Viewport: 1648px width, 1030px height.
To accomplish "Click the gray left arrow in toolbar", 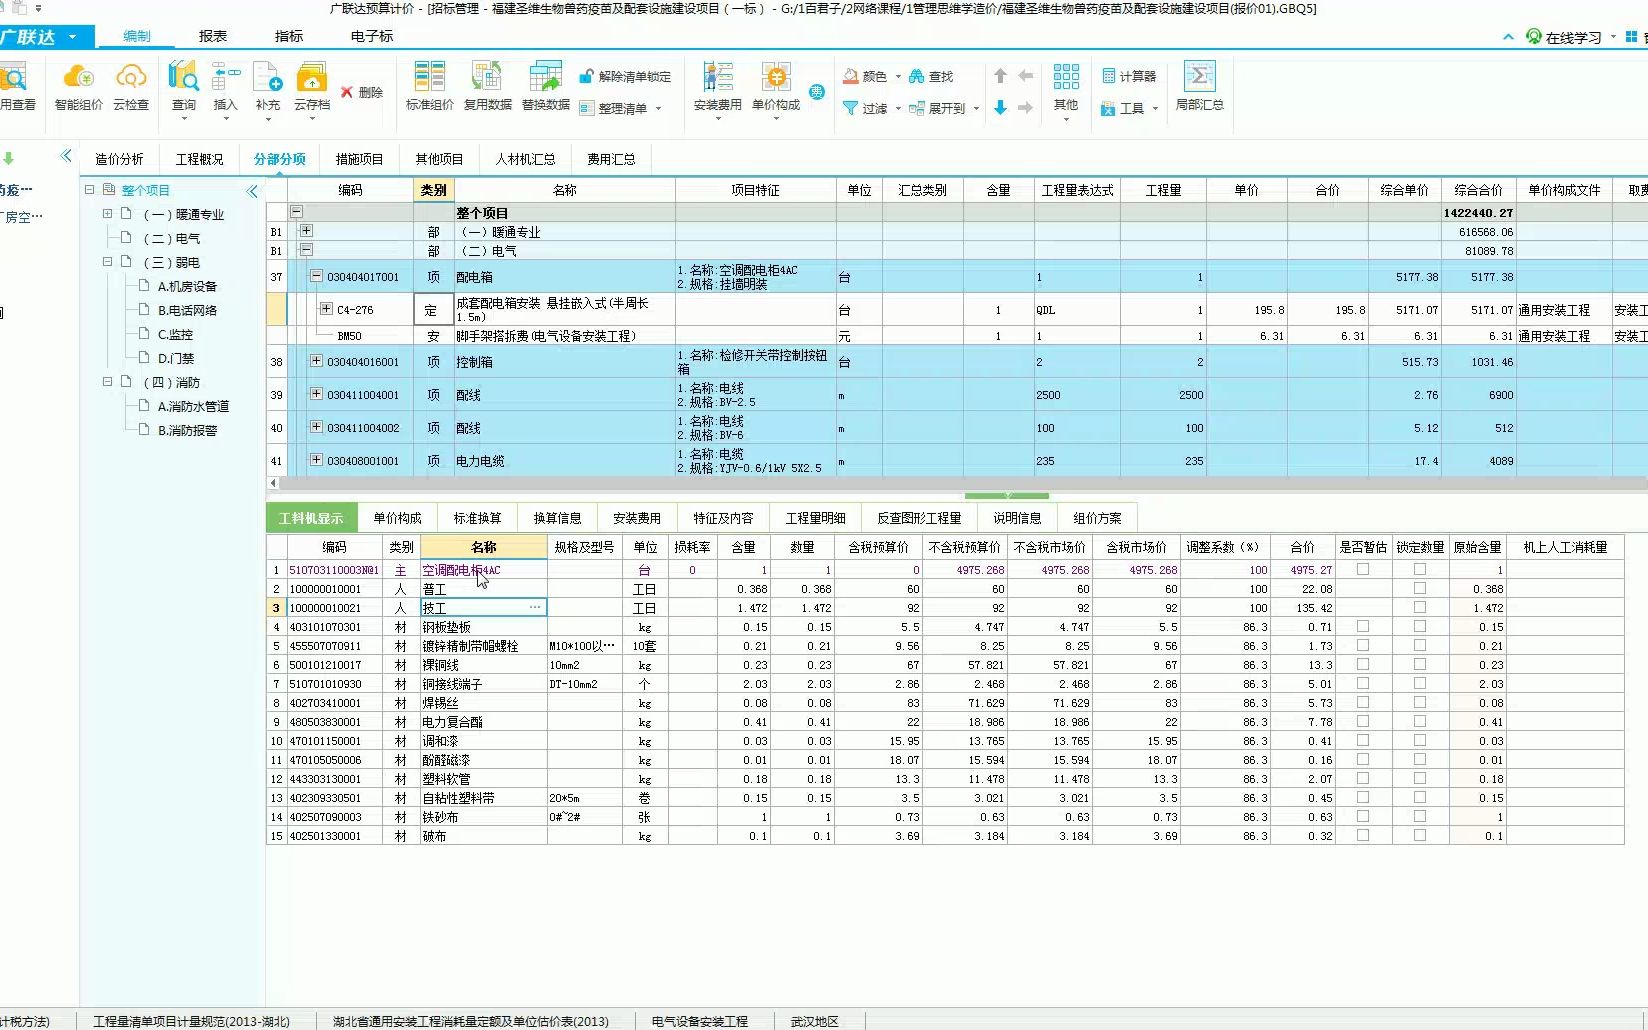I will pos(1026,76).
